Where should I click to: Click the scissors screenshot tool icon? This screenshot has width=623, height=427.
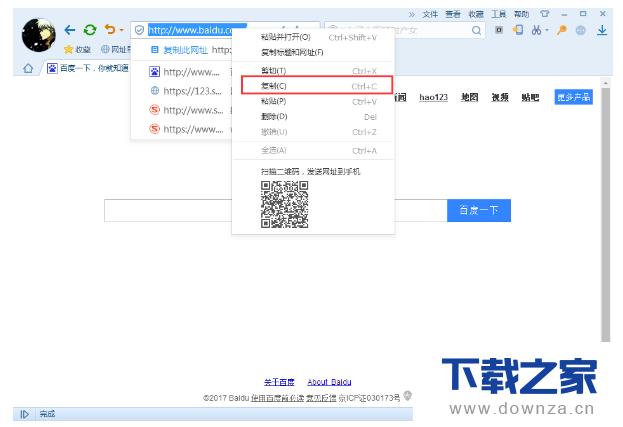click(x=537, y=31)
